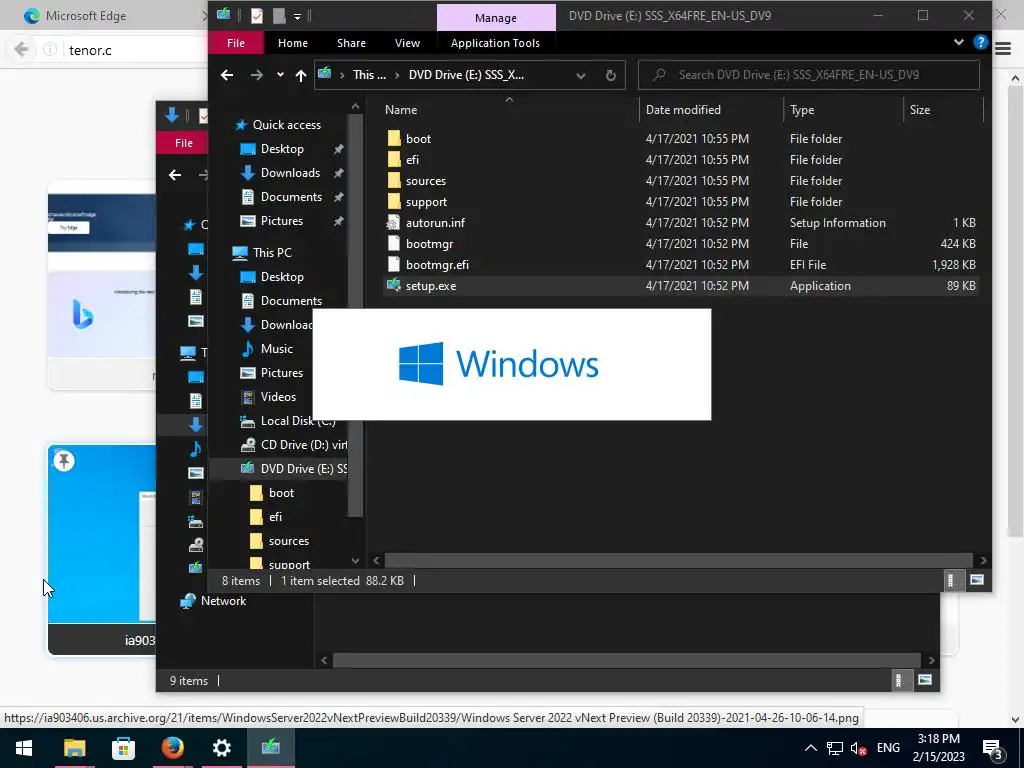Open the Edge hamburger menu

[1003, 50]
